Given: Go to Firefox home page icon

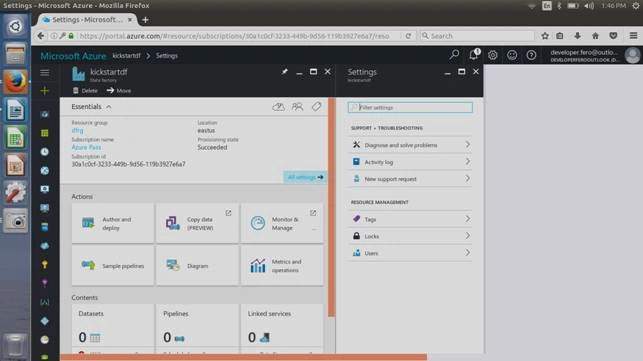Looking at the screenshot, I should point(595,36).
